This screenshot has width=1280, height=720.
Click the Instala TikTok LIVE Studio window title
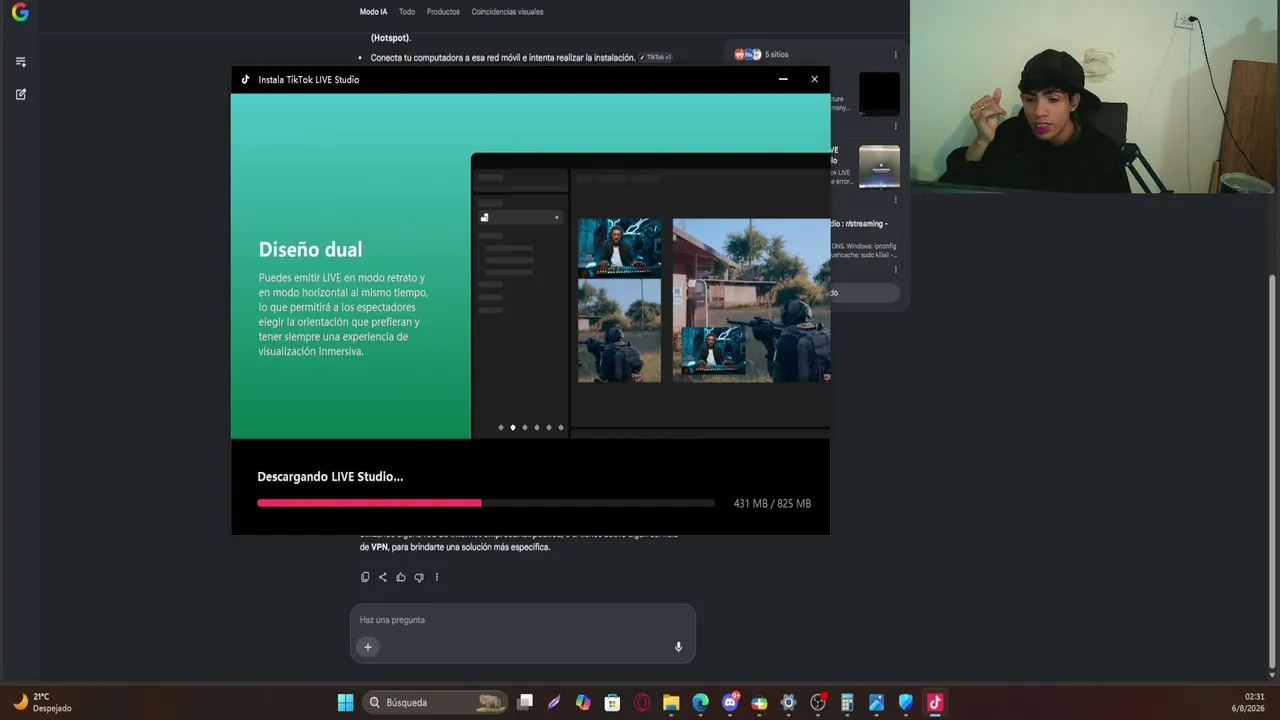(308, 80)
